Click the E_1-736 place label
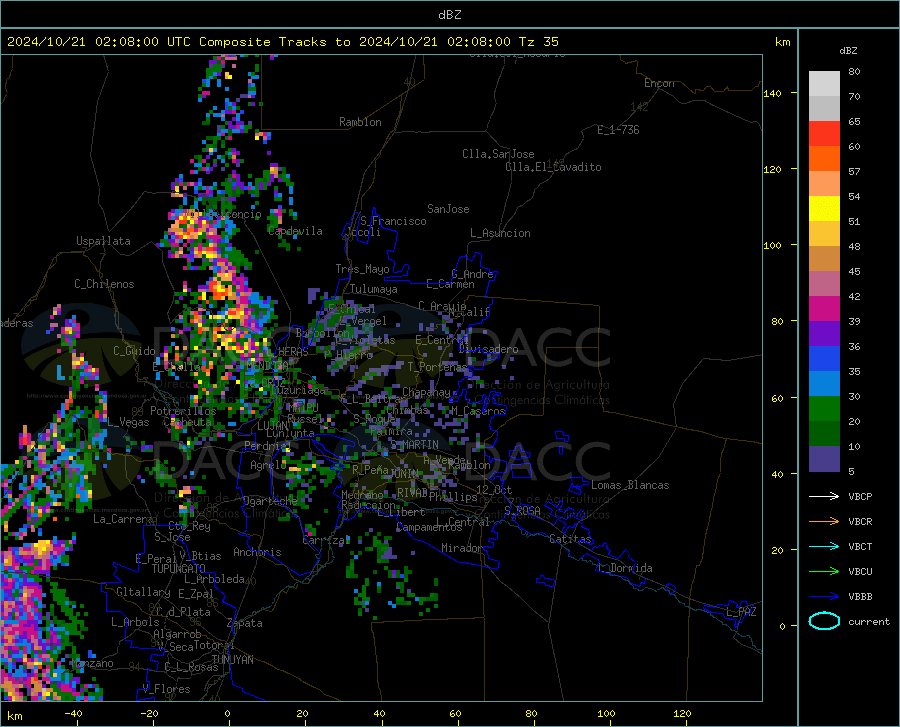This screenshot has height=727, width=900. coord(618,130)
